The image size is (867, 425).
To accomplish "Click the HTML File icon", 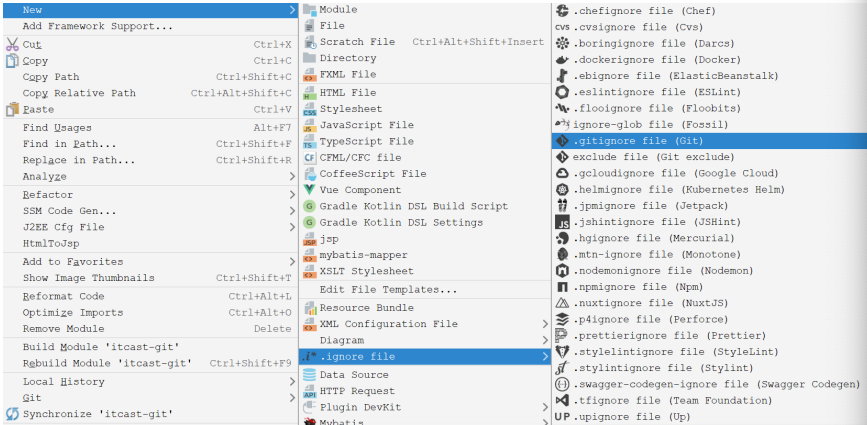I will pos(310,93).
